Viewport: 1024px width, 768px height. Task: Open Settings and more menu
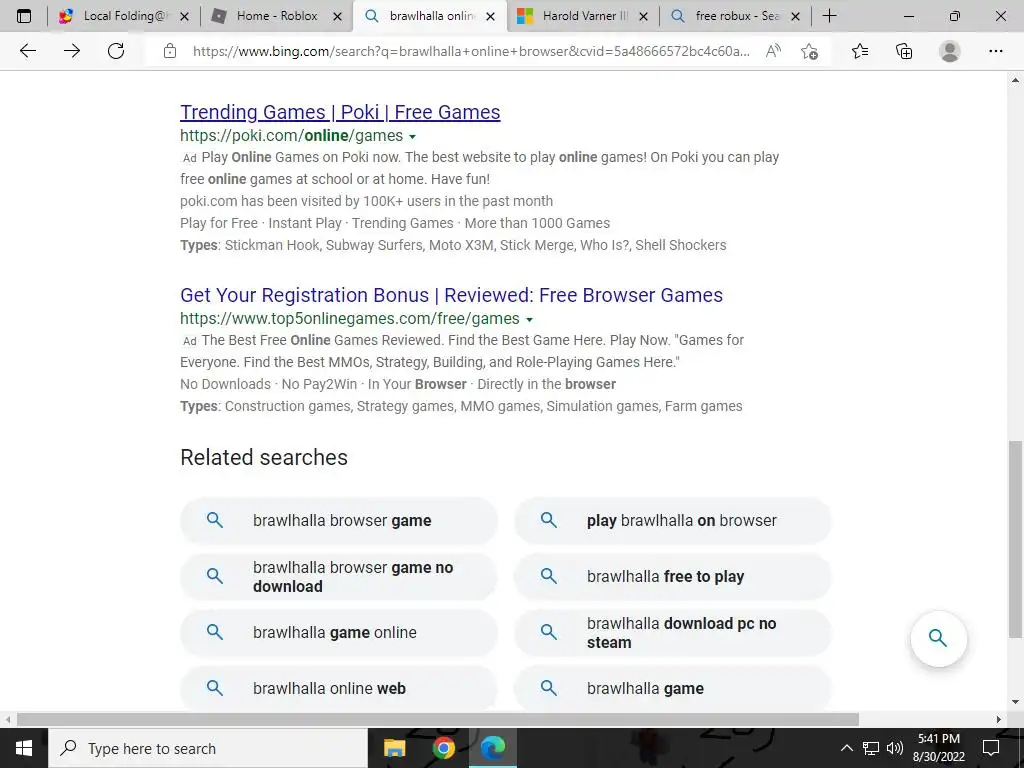(995, 51)
